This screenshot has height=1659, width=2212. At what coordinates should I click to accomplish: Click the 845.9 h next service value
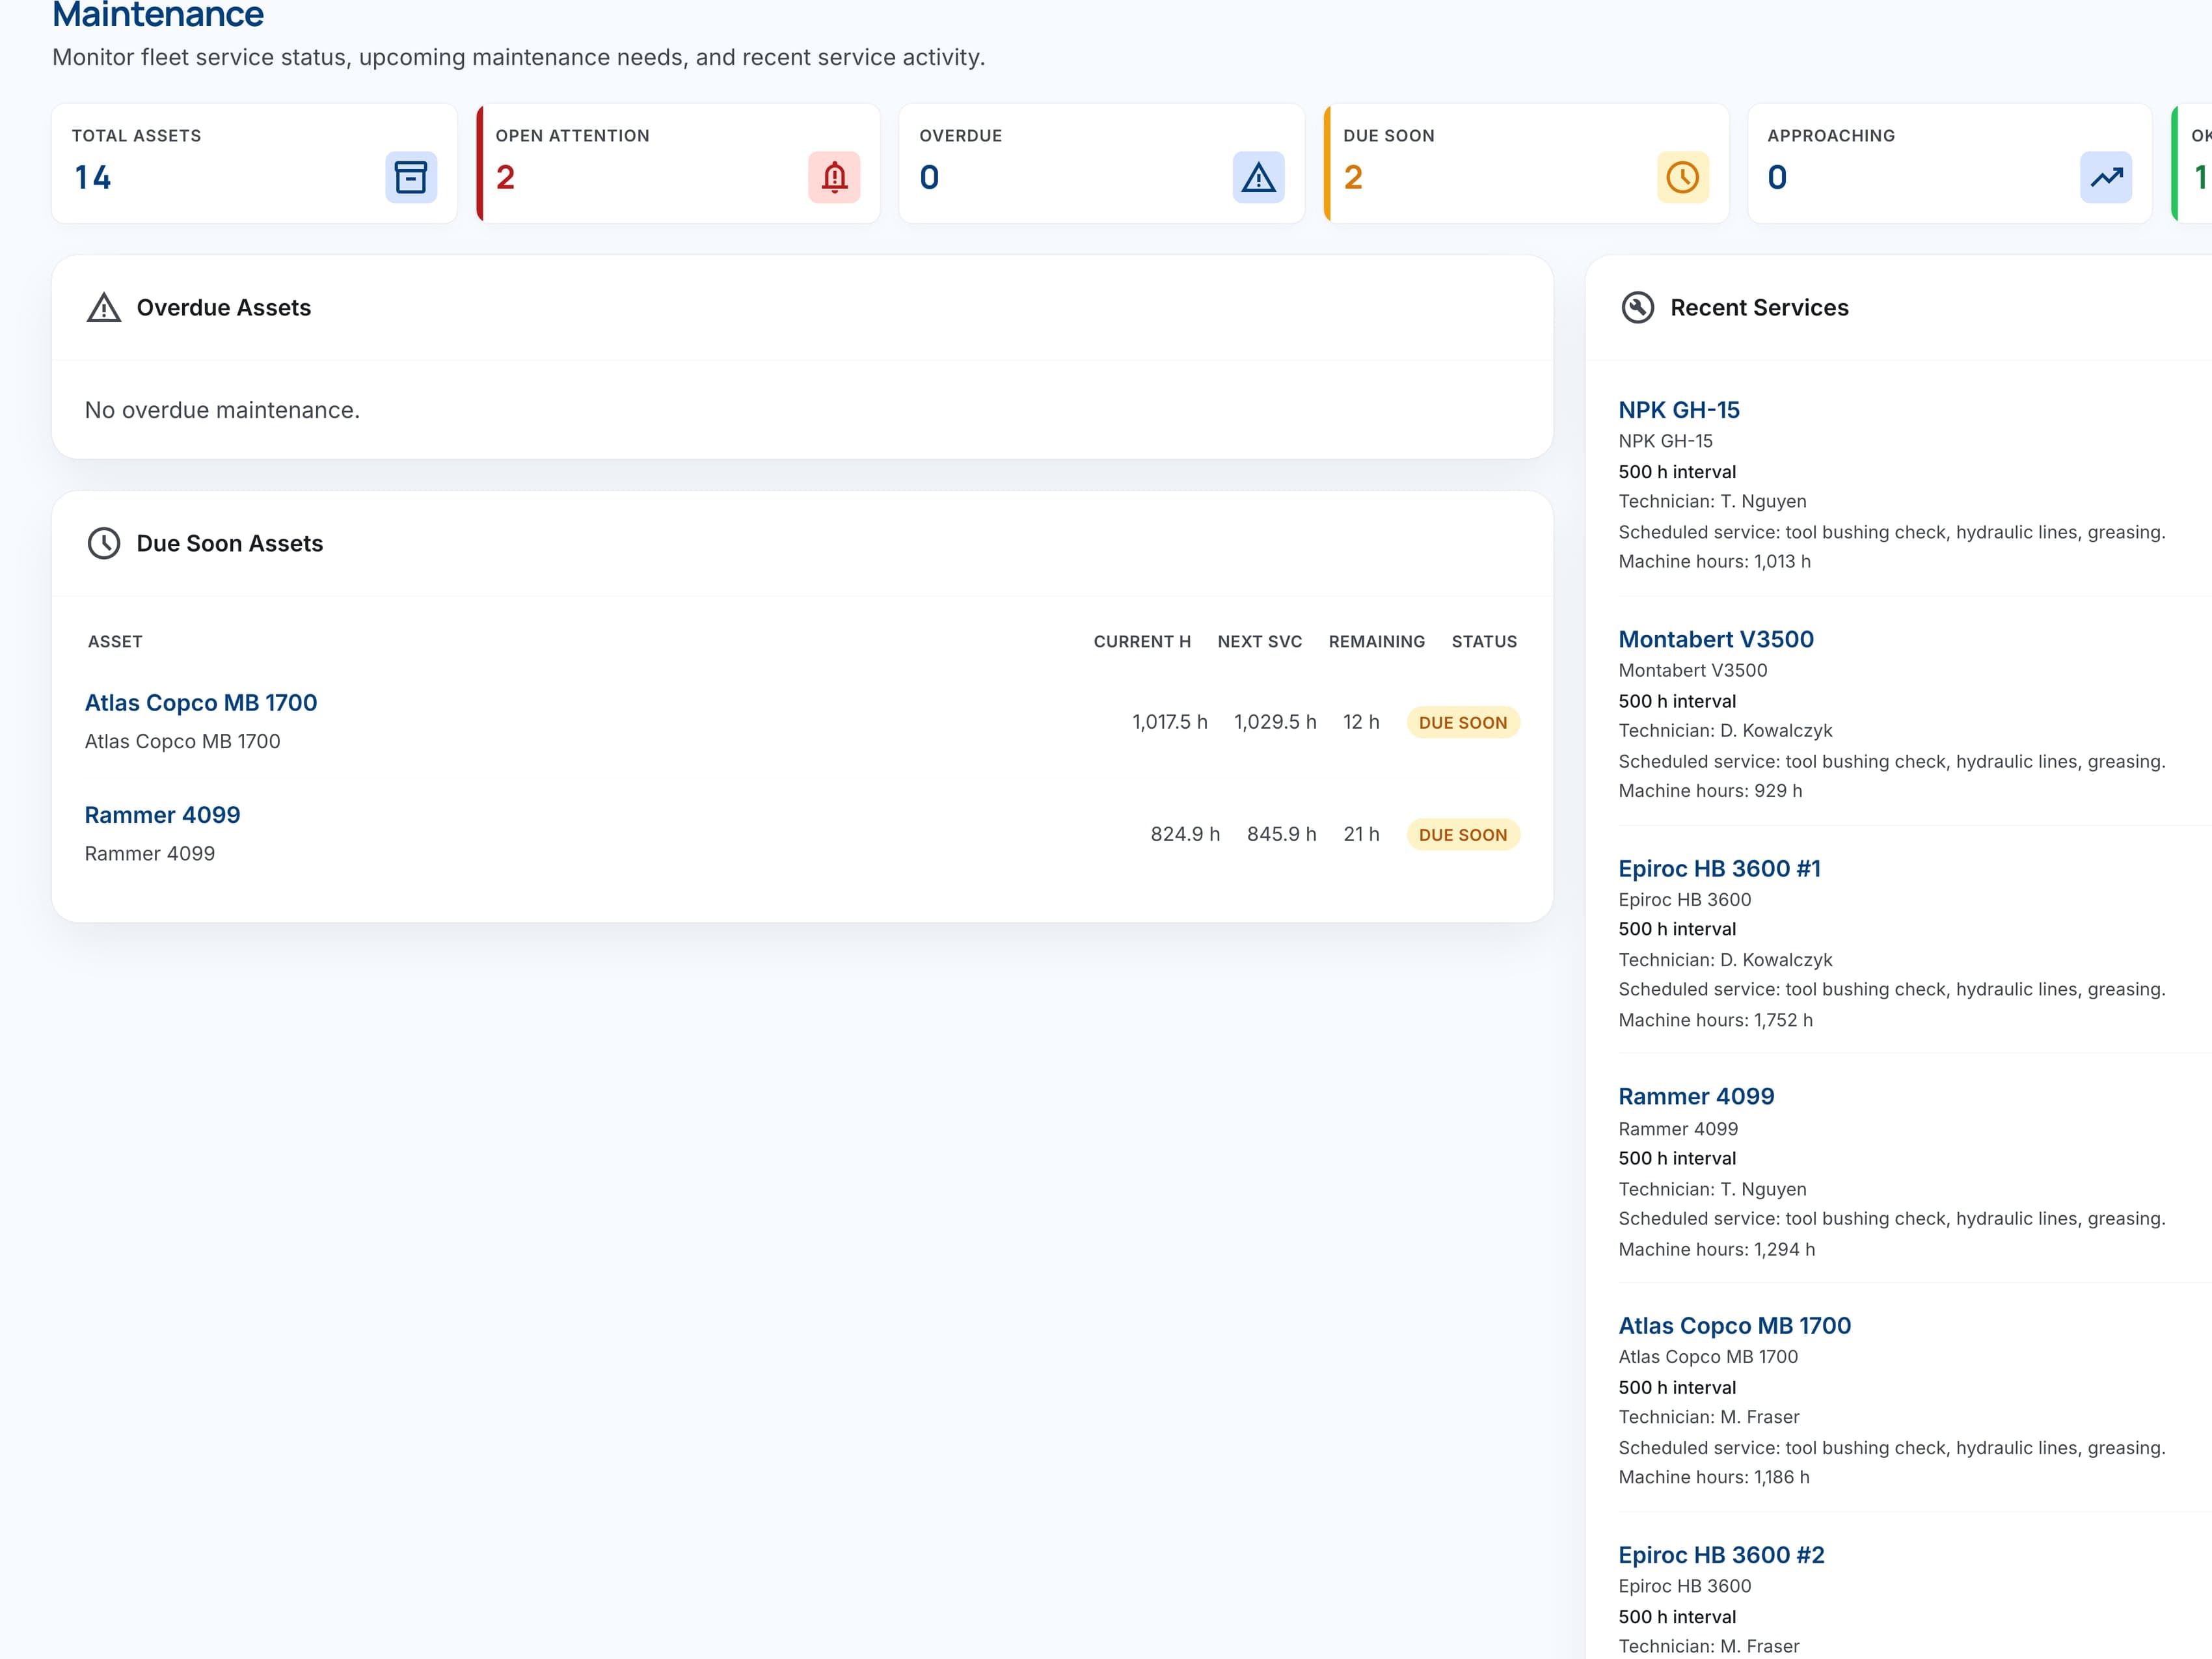pyautogui.click(x=1282, y=834)
